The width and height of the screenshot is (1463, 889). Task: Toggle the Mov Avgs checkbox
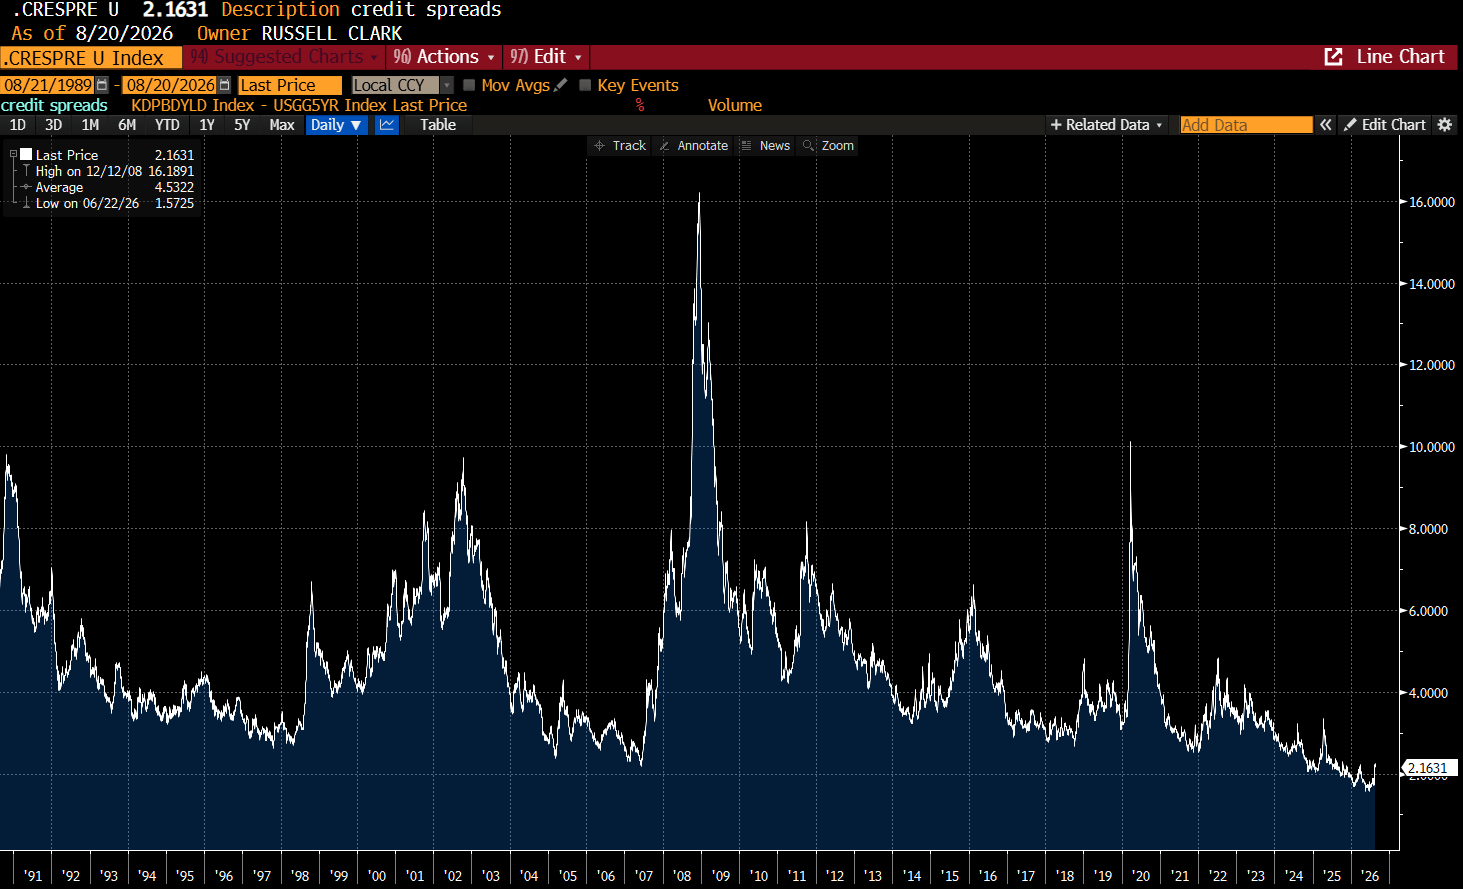(x=469, y=85)
